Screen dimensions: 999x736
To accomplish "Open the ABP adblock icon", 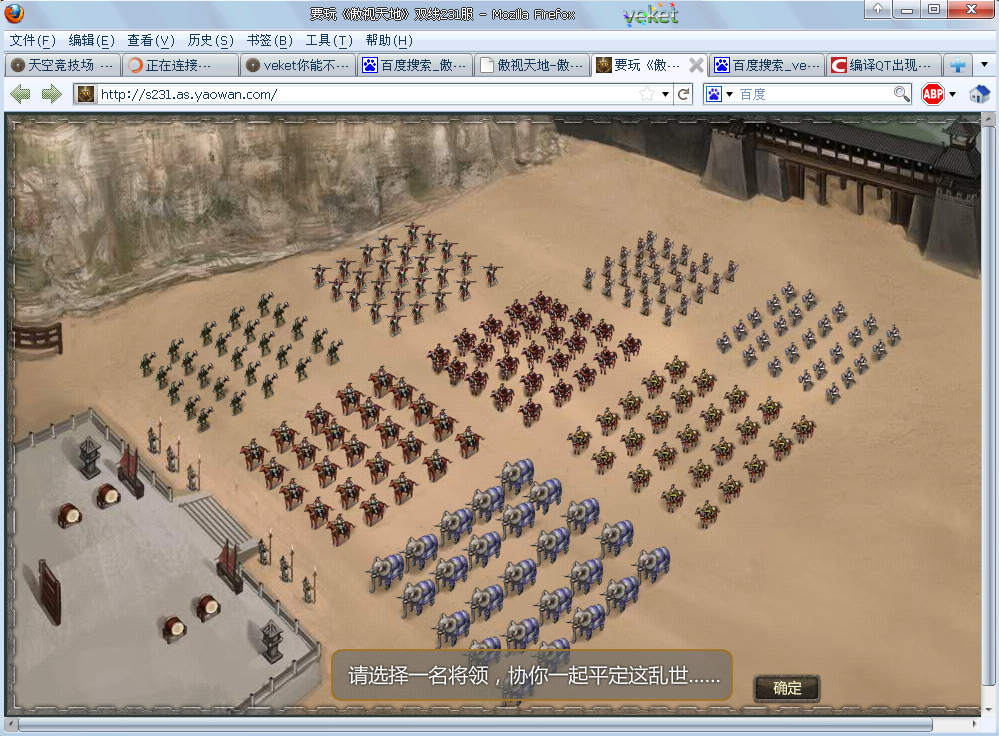I will (x=931, y=93).
